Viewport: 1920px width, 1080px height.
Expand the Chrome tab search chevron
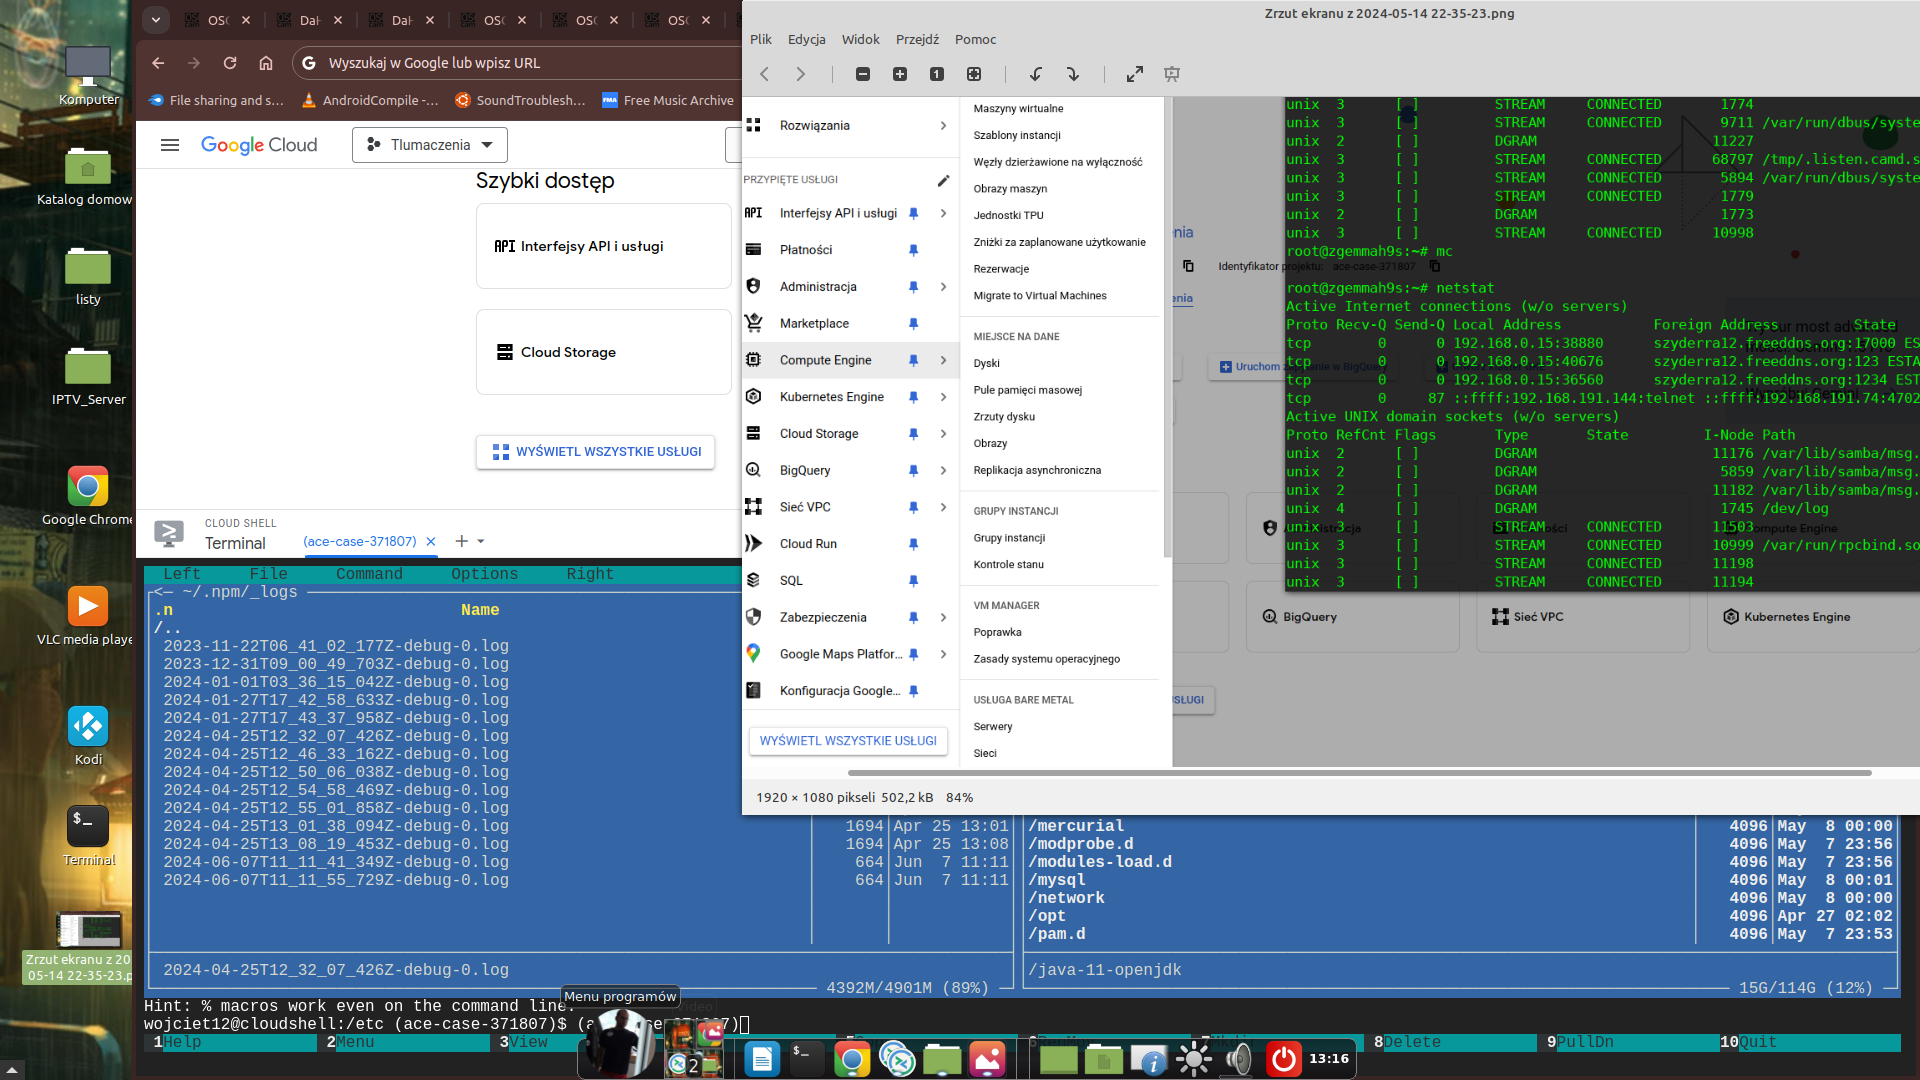click(156, 19)
